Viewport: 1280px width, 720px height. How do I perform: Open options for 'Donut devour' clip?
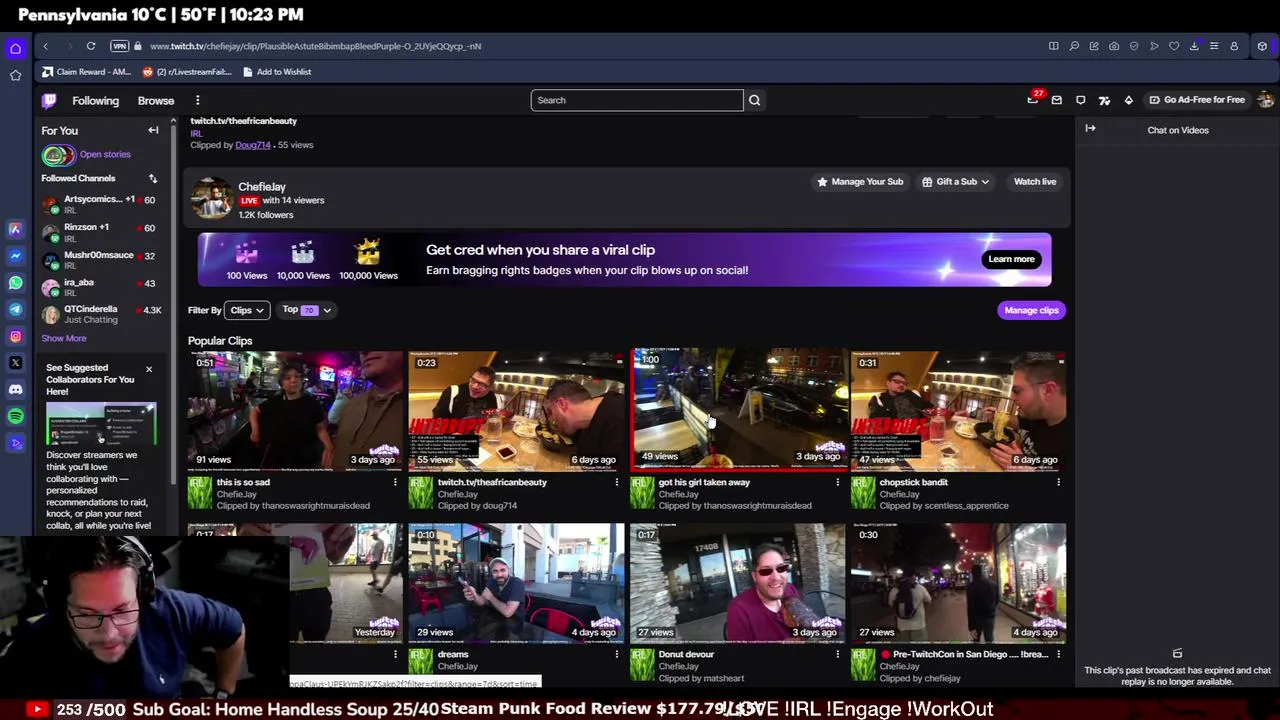pos(838,655)
